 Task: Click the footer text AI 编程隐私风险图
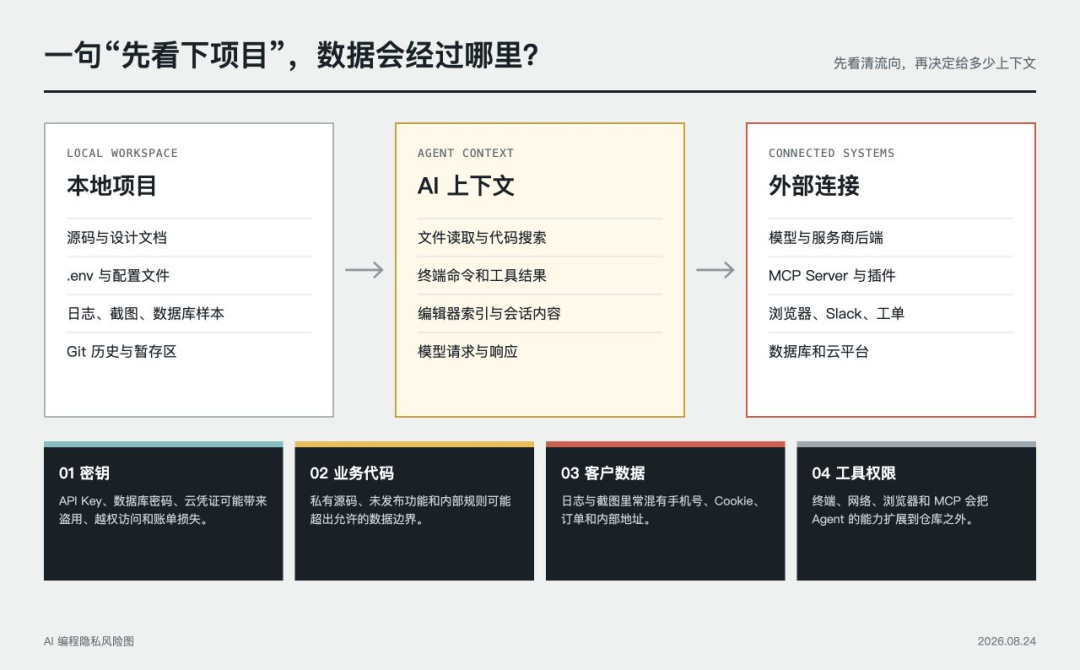coord(89,641)
